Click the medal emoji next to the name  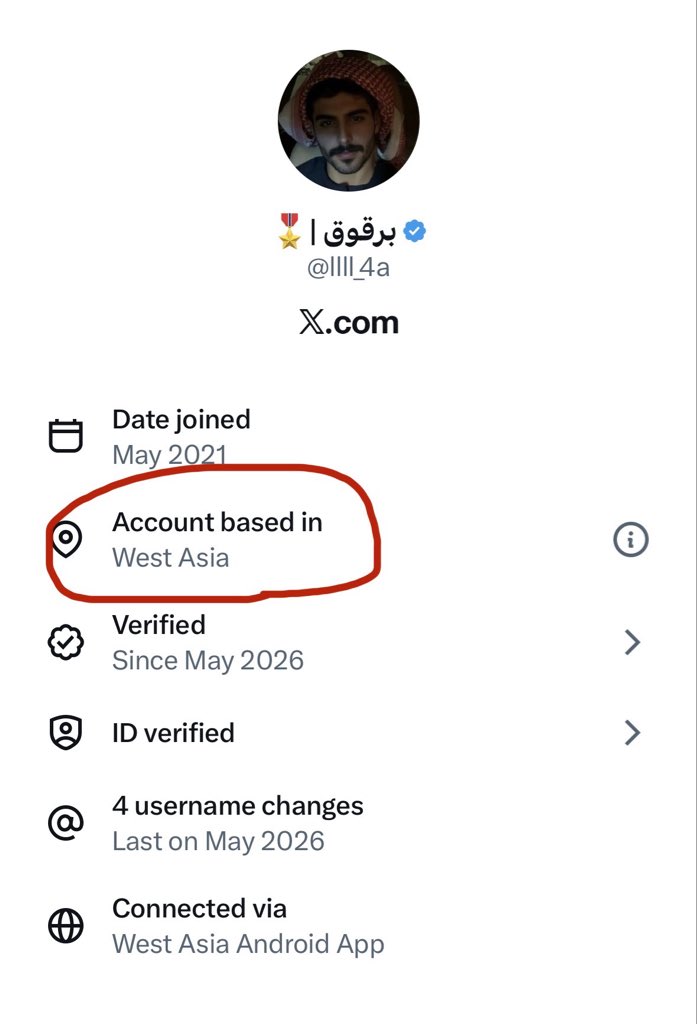(x=289, y=231)
